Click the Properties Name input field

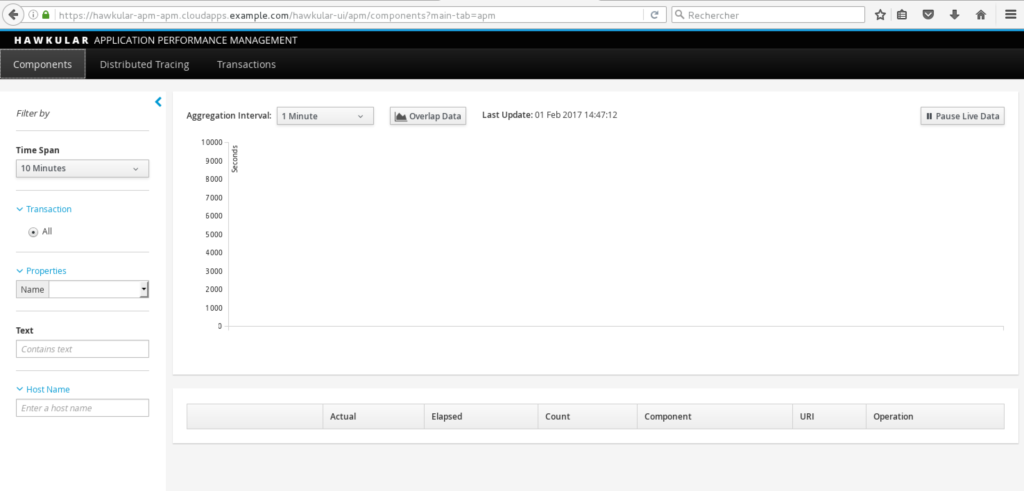(x=95, y=289)
